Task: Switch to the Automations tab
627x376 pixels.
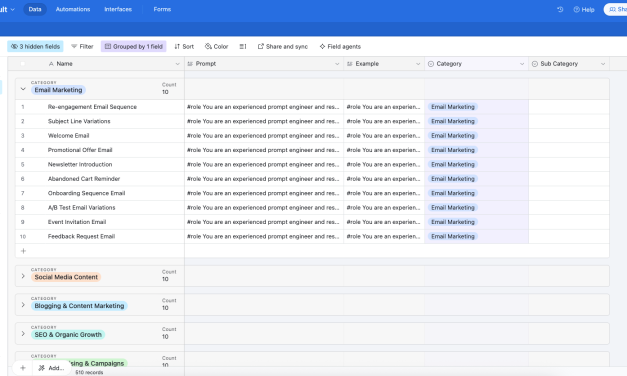Action: click(x=73, y=9)
